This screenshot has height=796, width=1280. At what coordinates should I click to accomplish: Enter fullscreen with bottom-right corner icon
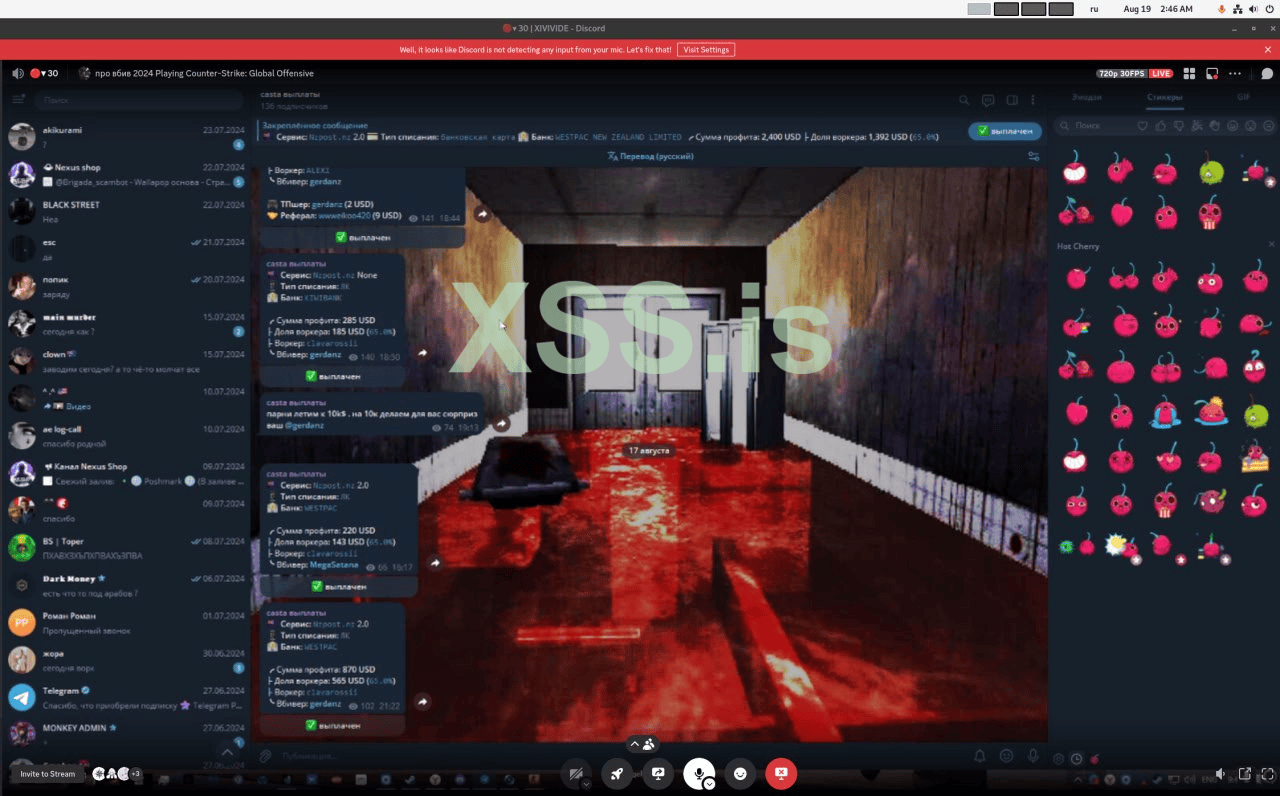(1266, 773)
